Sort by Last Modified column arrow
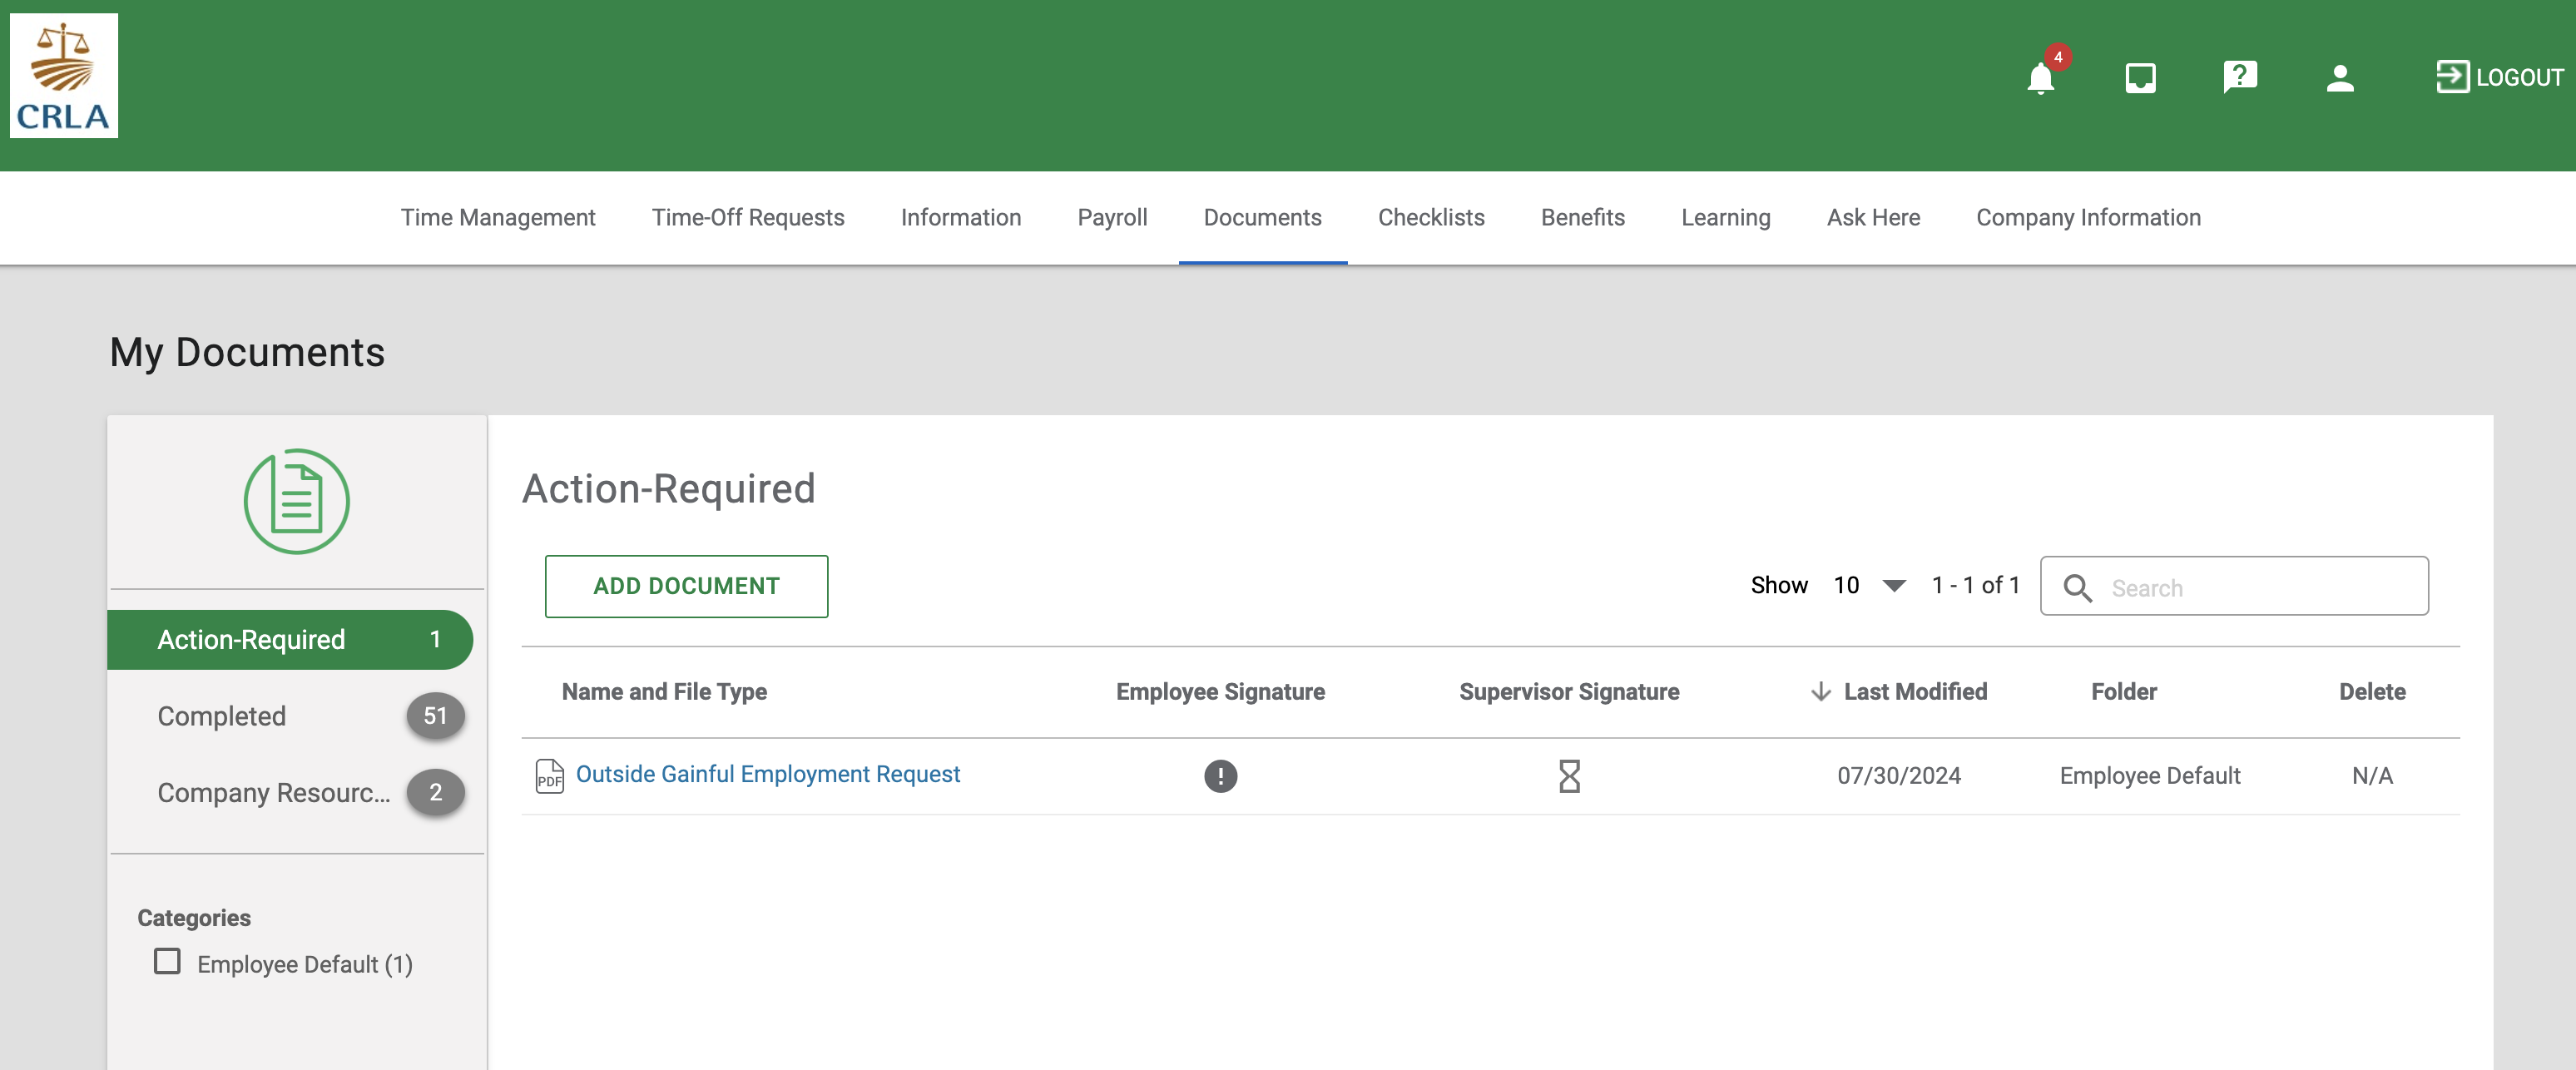 (x=1820, y=692)
